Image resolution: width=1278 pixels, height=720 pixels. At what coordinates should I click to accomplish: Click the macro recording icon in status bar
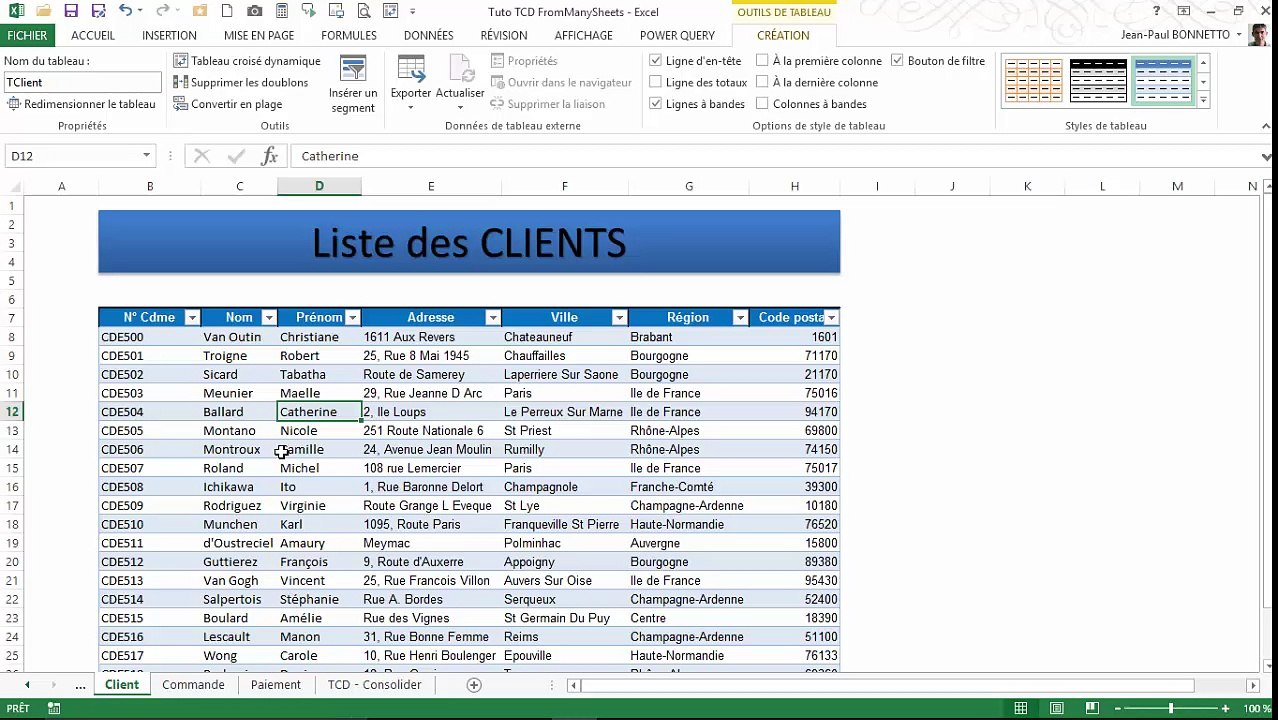(54, 709)
